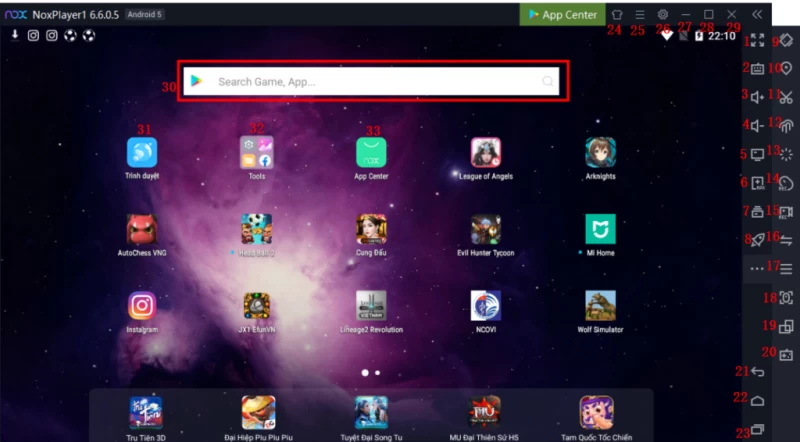Click the 22:10 clock
The height and width of the screenshot is (442, 800).
(721, 36)
